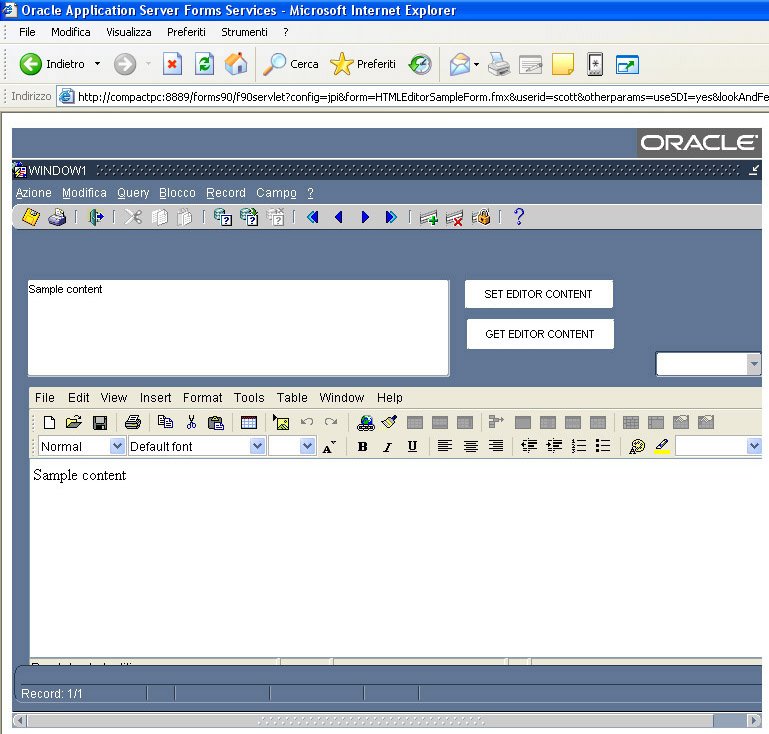
Task: Click SET EDITOR CONTENT button
Action: coord(538,294)
